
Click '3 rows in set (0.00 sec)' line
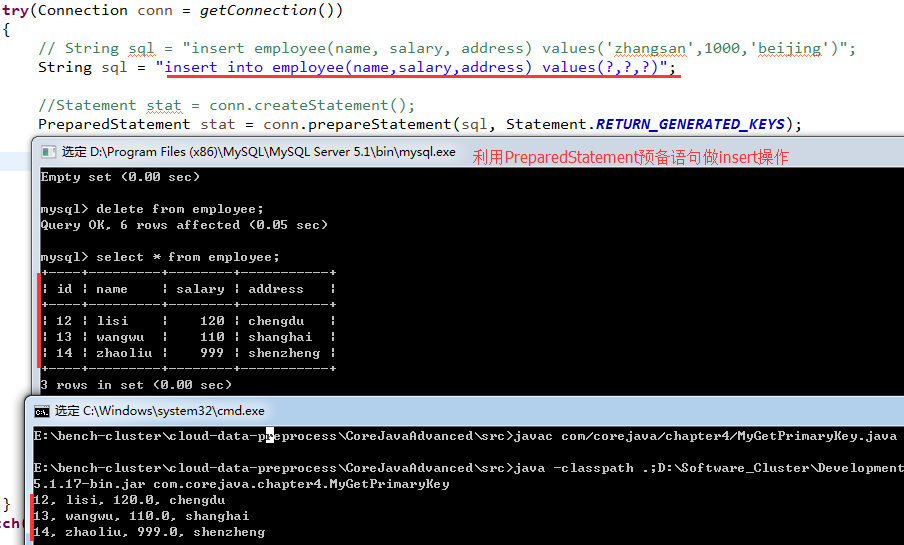point(136,385)
